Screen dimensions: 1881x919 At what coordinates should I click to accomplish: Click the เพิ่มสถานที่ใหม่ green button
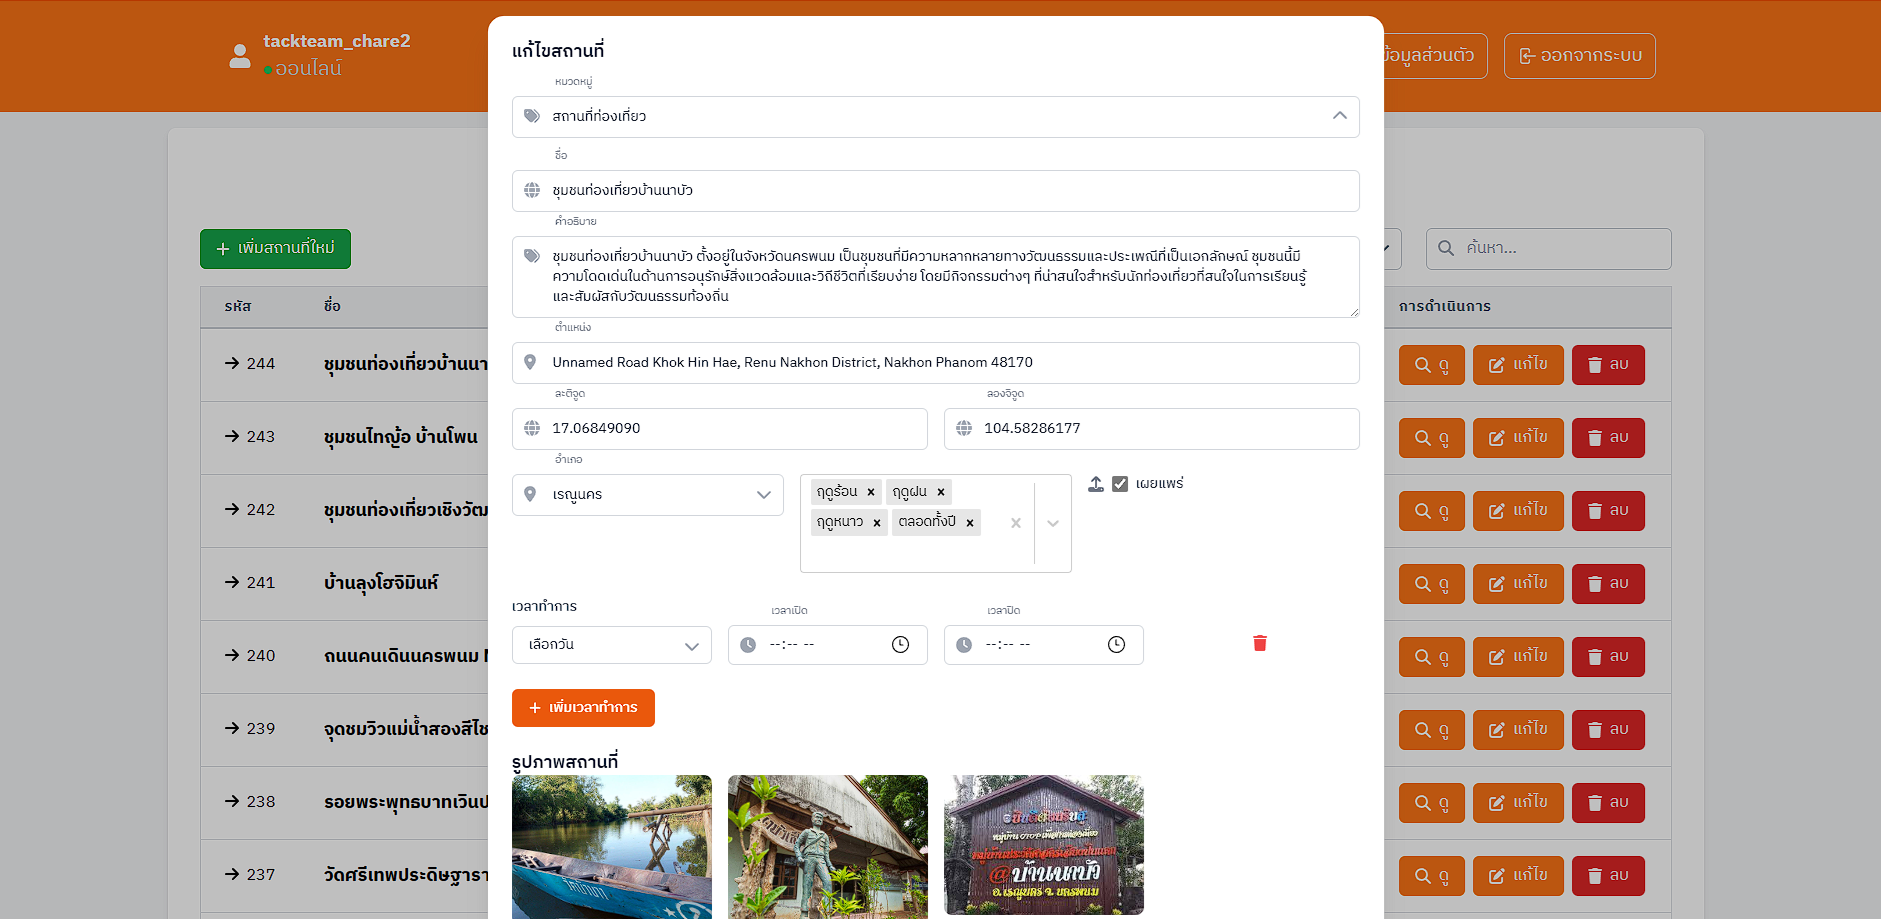point(275,249)
